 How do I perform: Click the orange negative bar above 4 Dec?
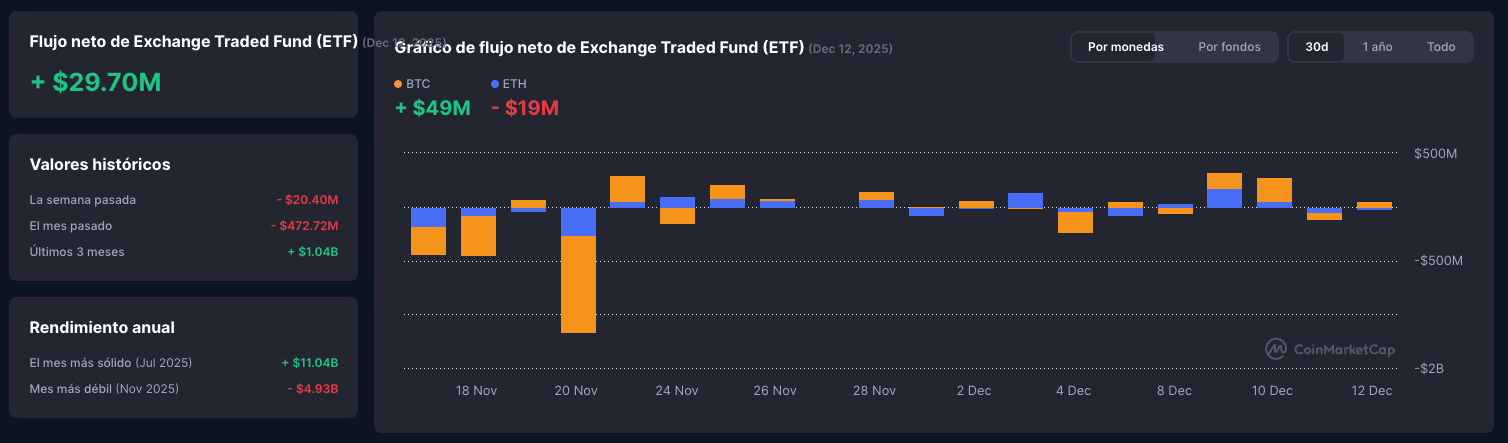point(1075,222)
